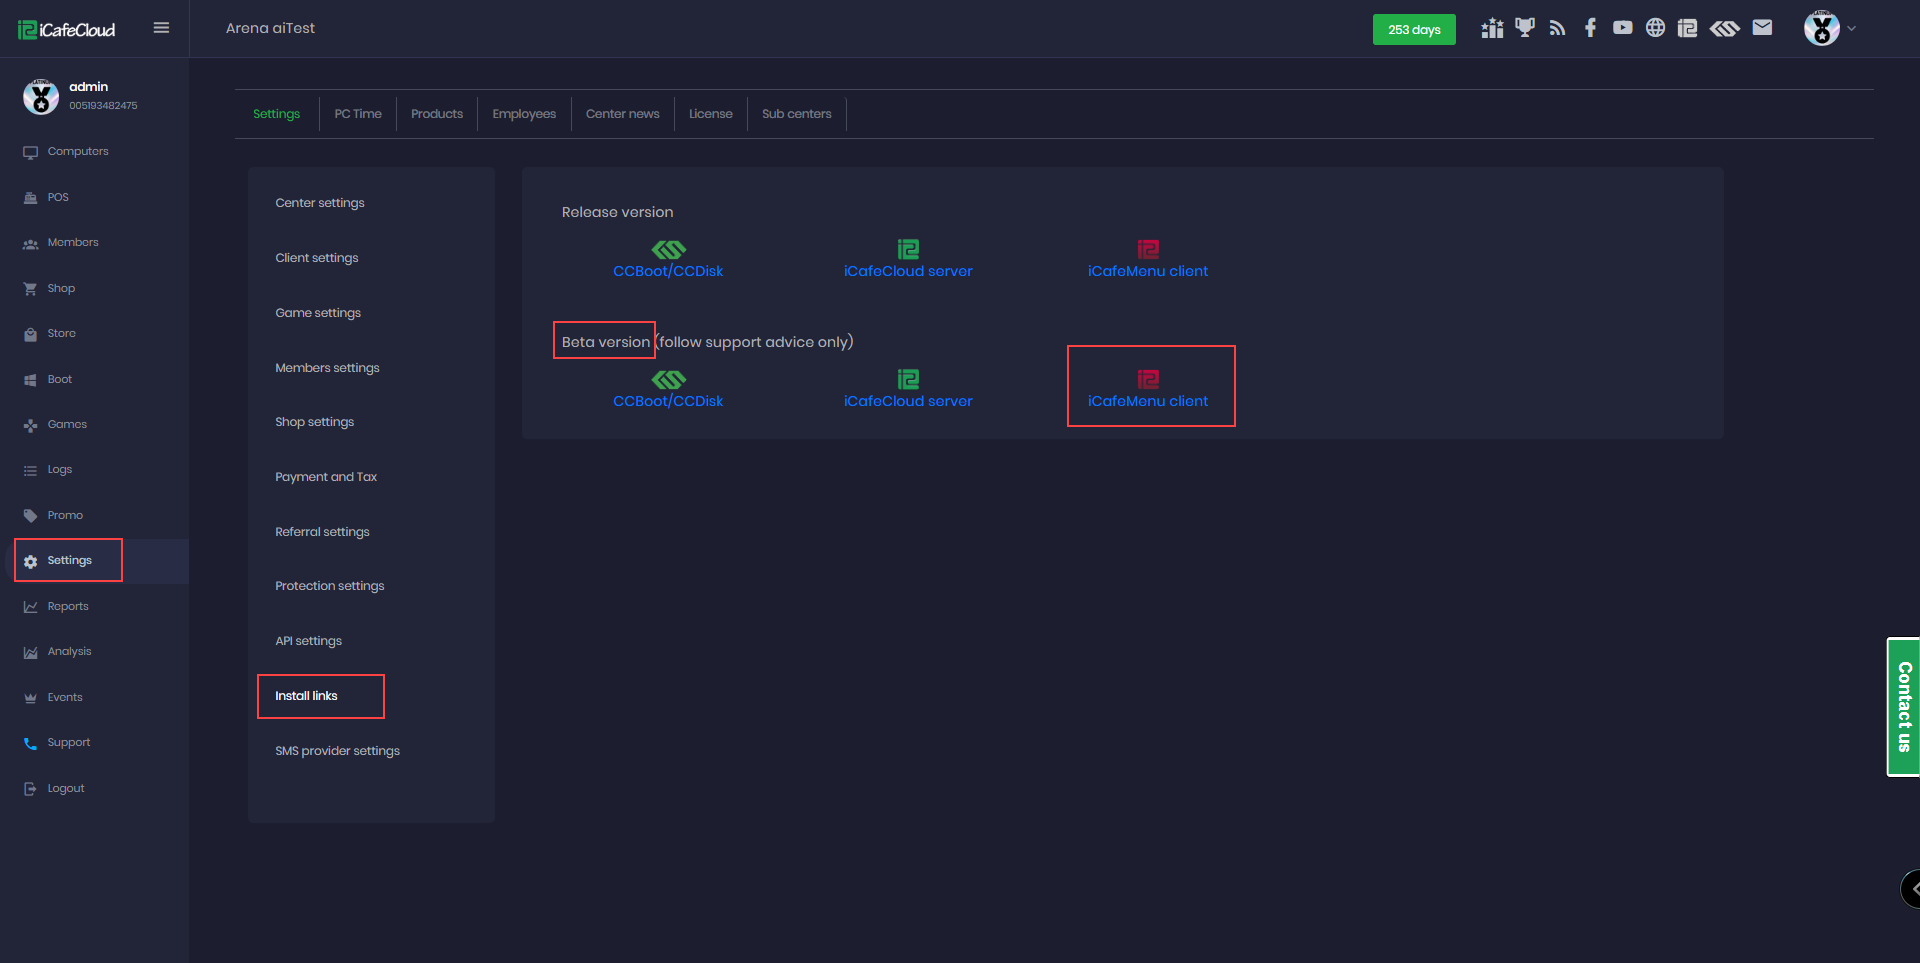Open the mail envelope icon
1920x963 pixels.
point(1762,28)
